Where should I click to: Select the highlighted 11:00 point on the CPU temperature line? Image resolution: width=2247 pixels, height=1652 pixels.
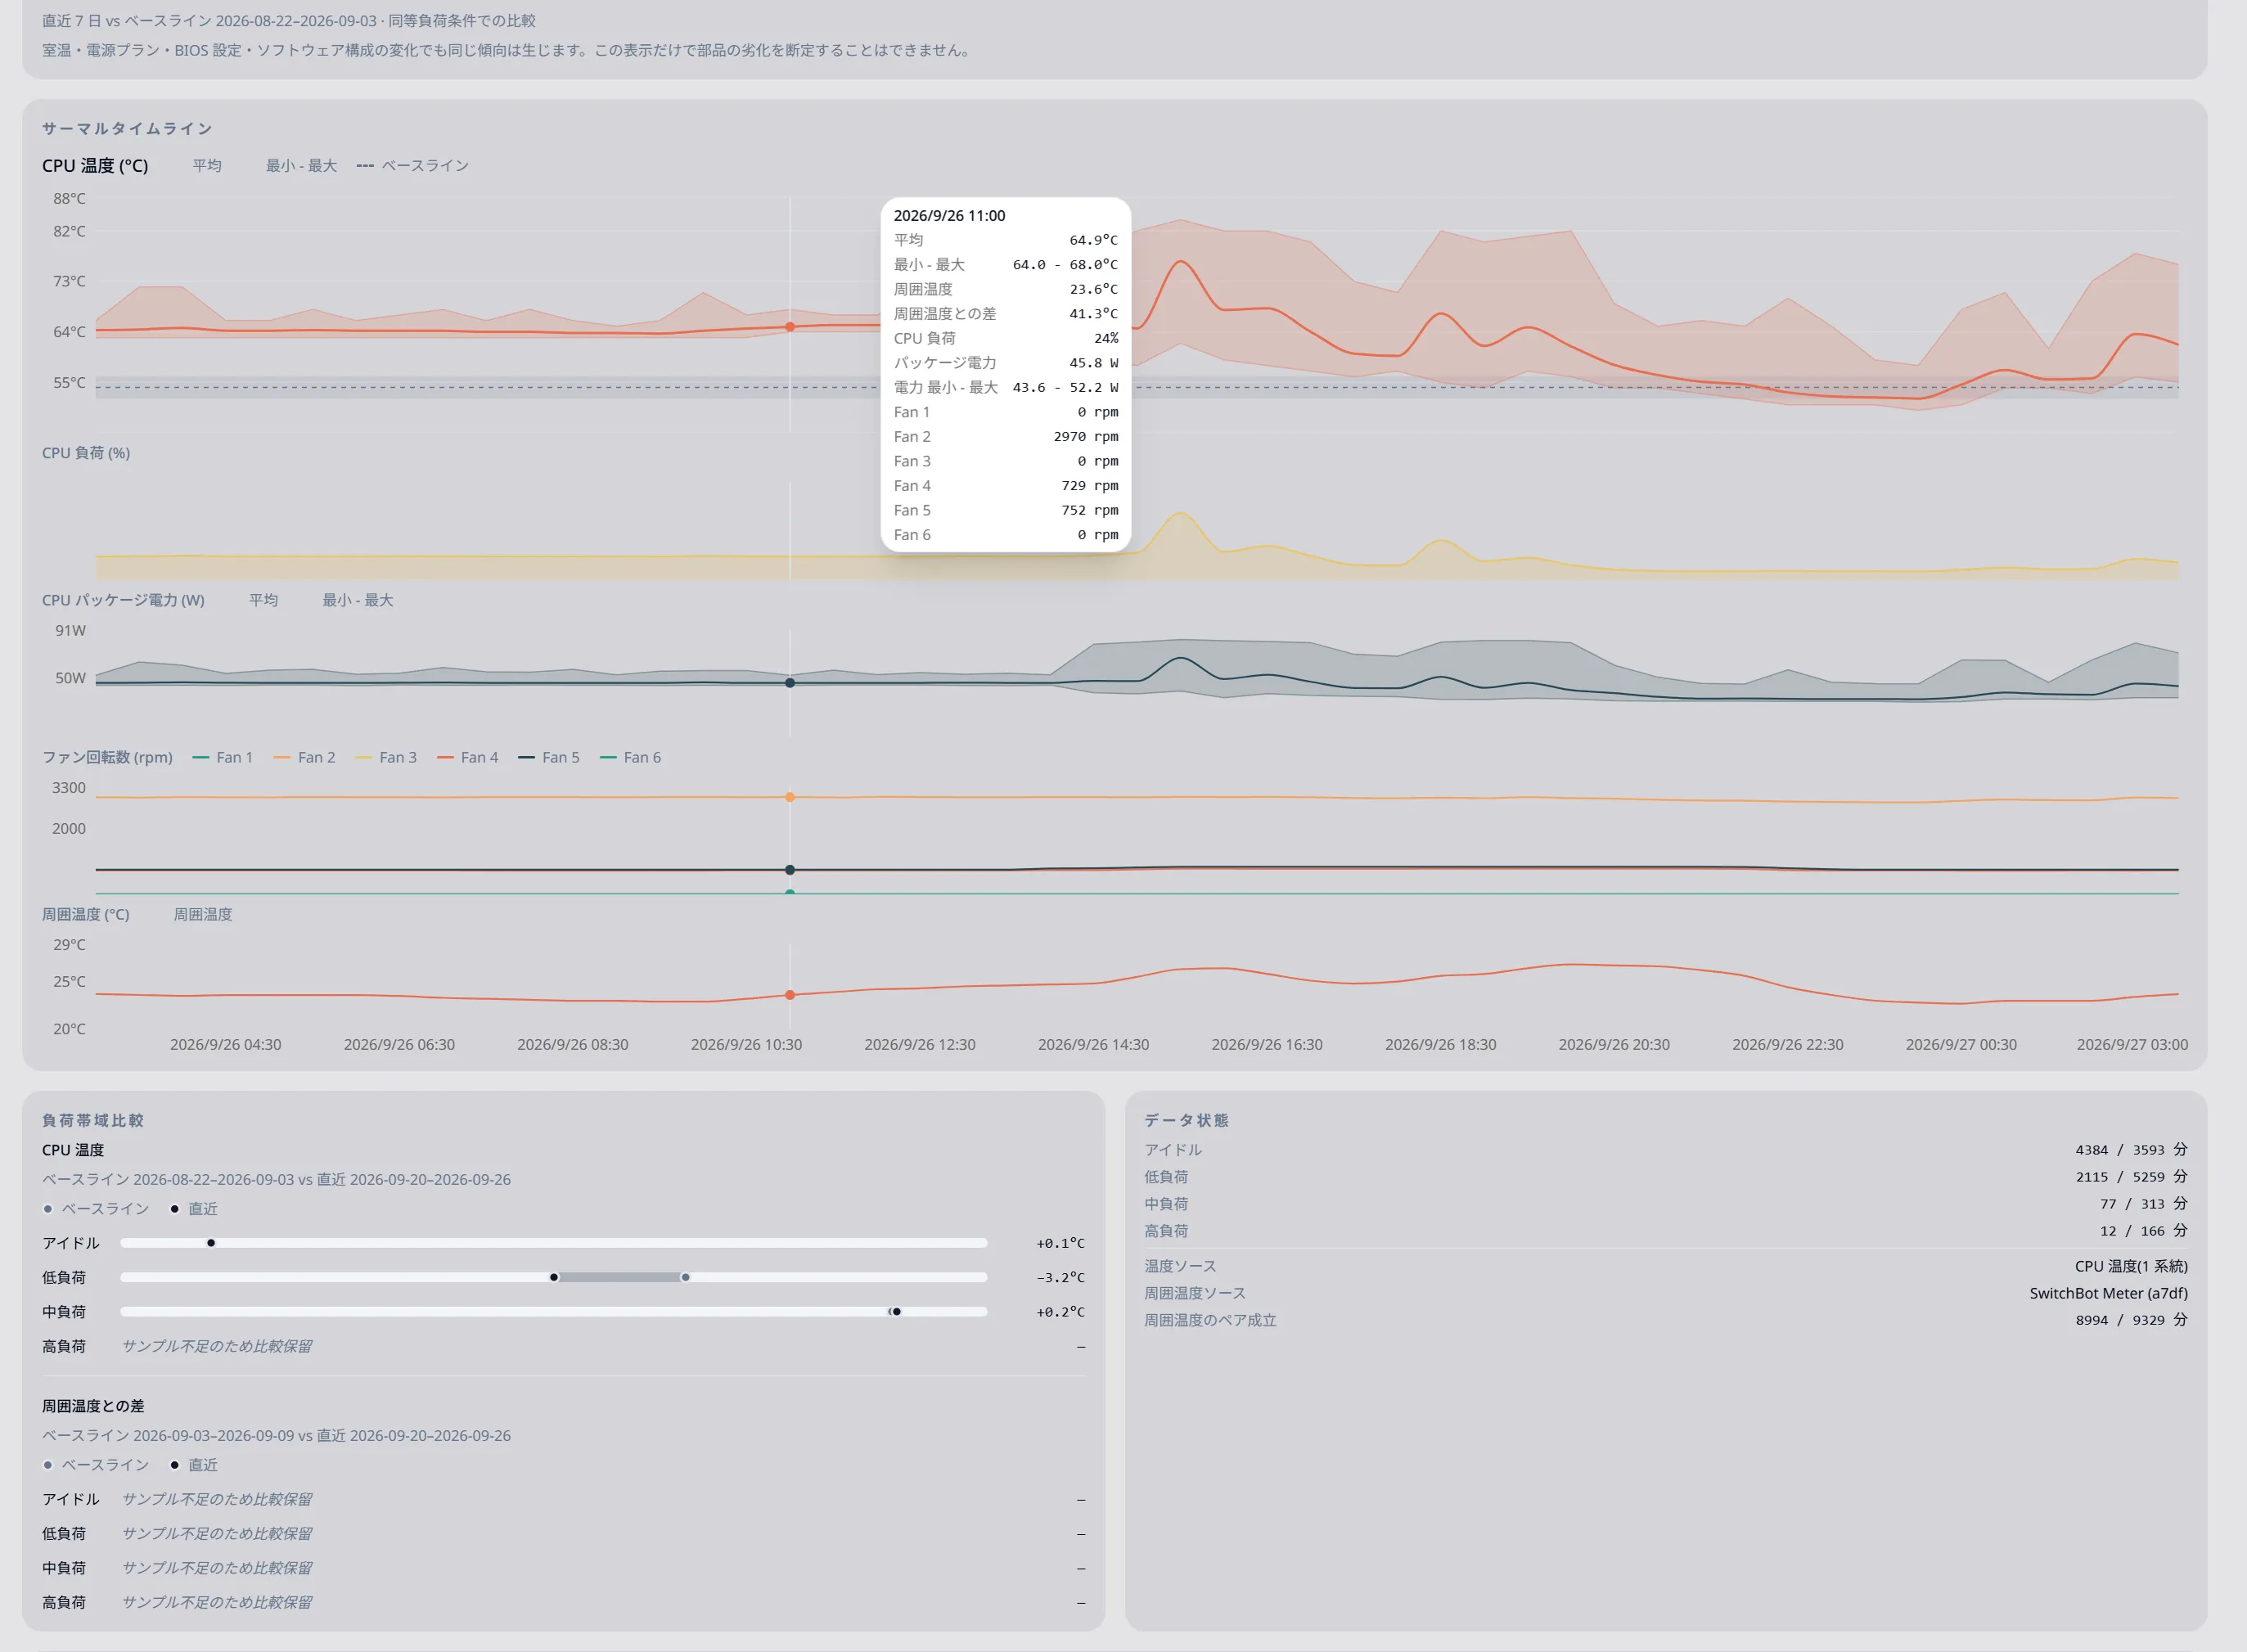(x=790, y=327)
